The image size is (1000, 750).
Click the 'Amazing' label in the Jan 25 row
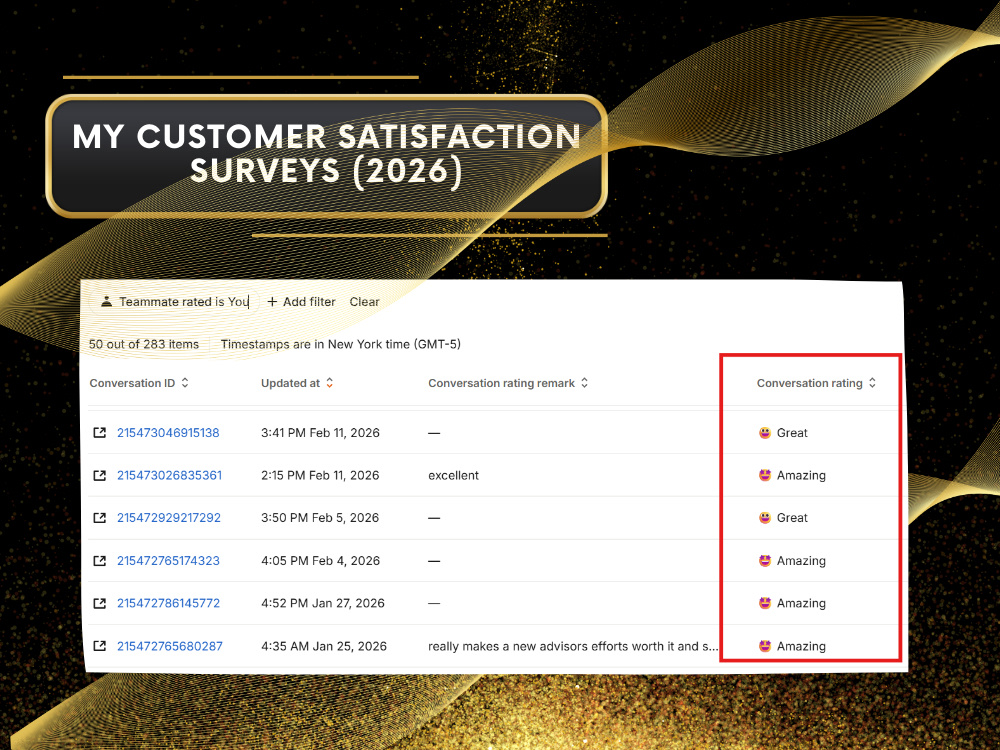point(801,646)
